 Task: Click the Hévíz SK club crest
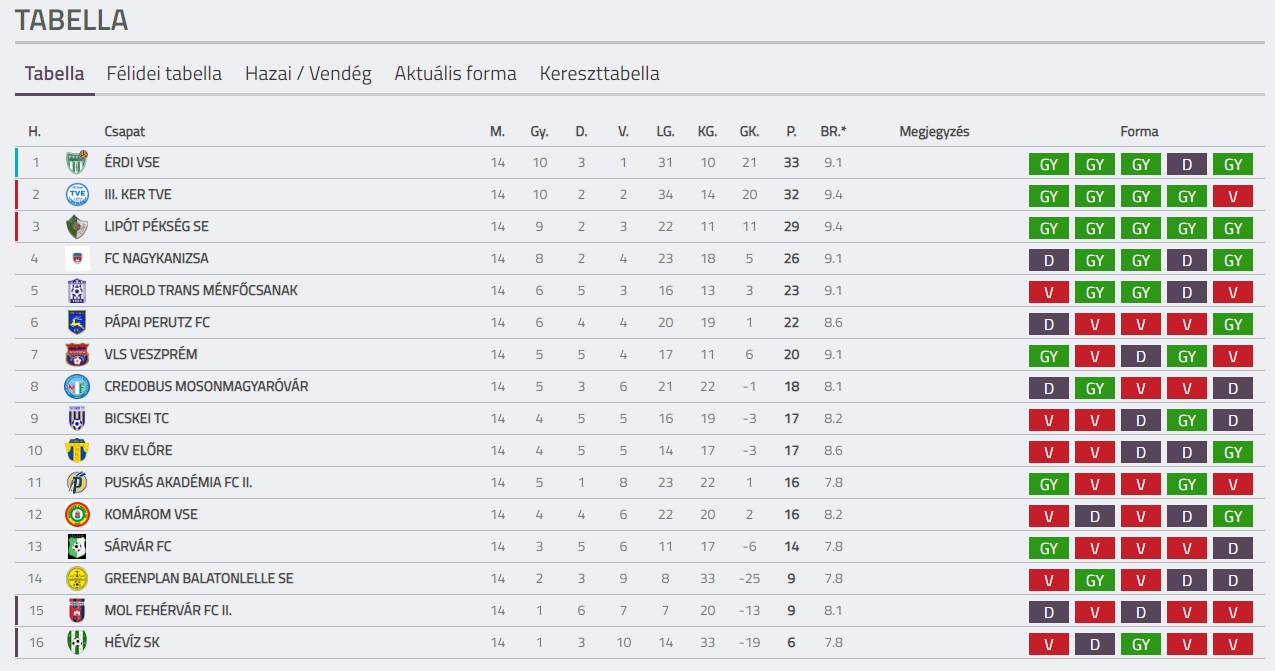click(77, 643)
